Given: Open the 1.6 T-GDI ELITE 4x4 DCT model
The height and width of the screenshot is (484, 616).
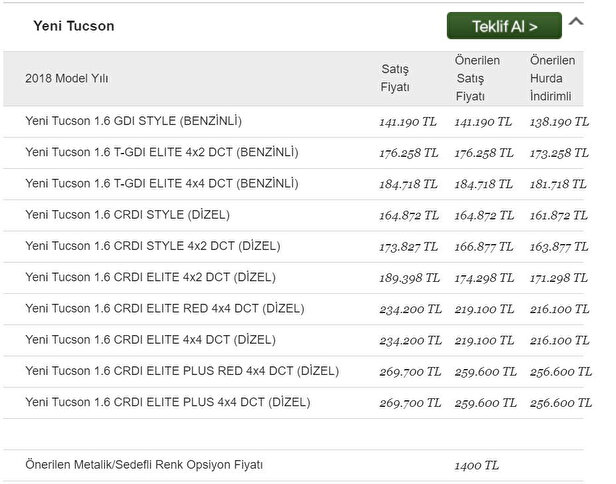Looking at the screenshot, I should click(x=161, y=184).
